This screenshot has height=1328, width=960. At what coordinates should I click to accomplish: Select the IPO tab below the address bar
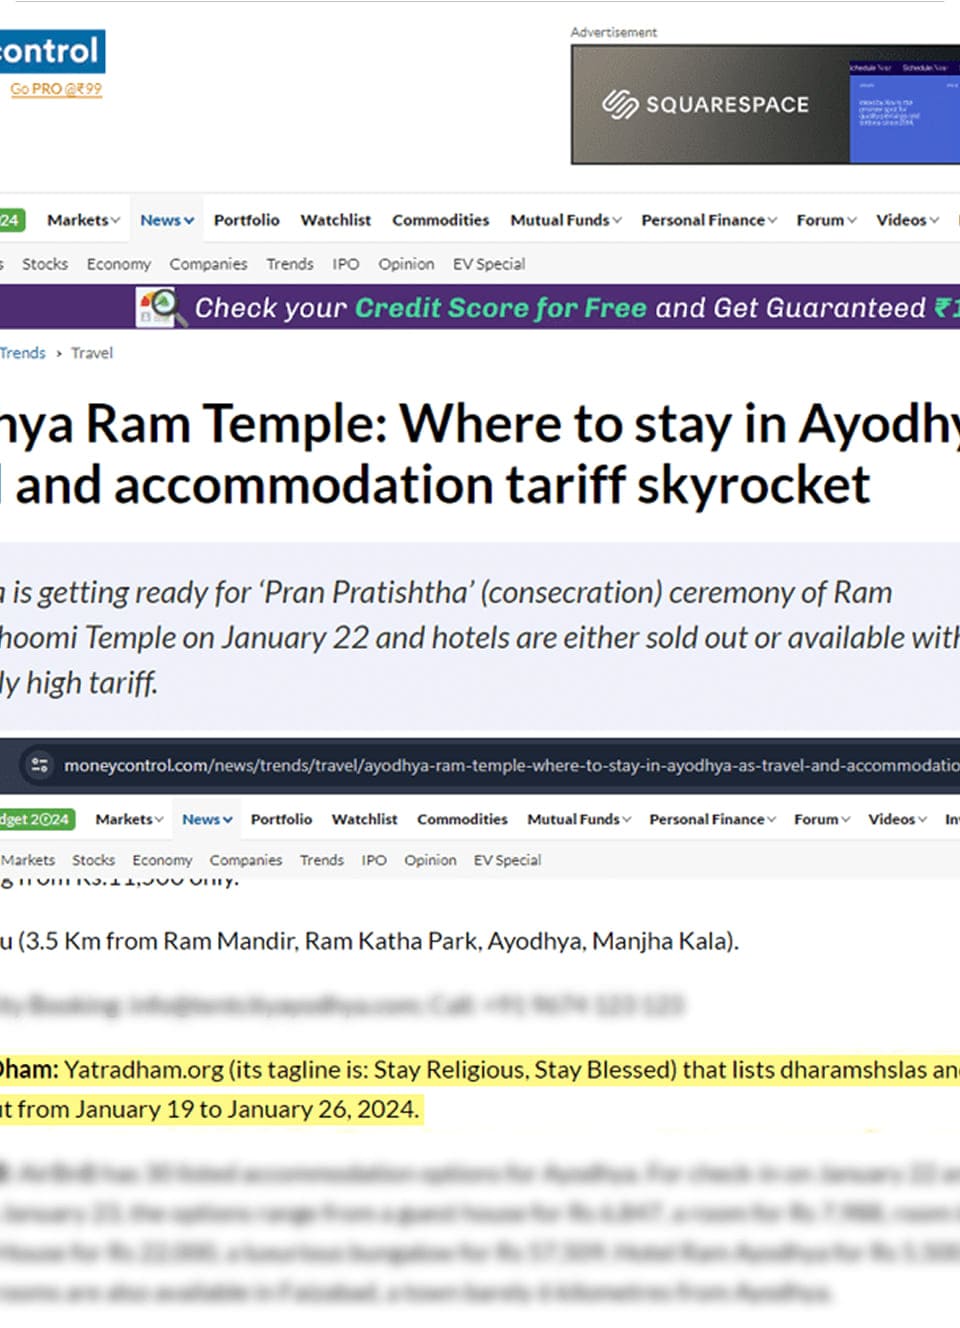(374, 860)
